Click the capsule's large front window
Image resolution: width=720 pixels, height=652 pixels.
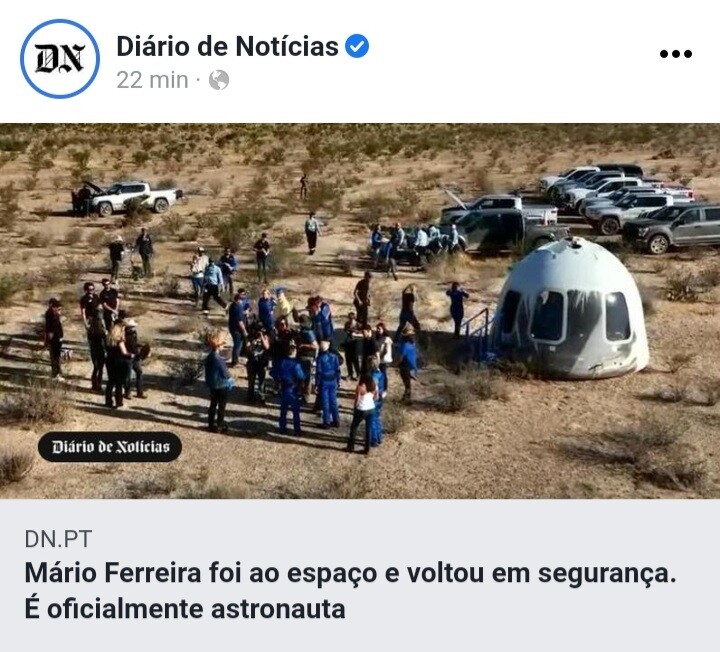pos(547,316)
